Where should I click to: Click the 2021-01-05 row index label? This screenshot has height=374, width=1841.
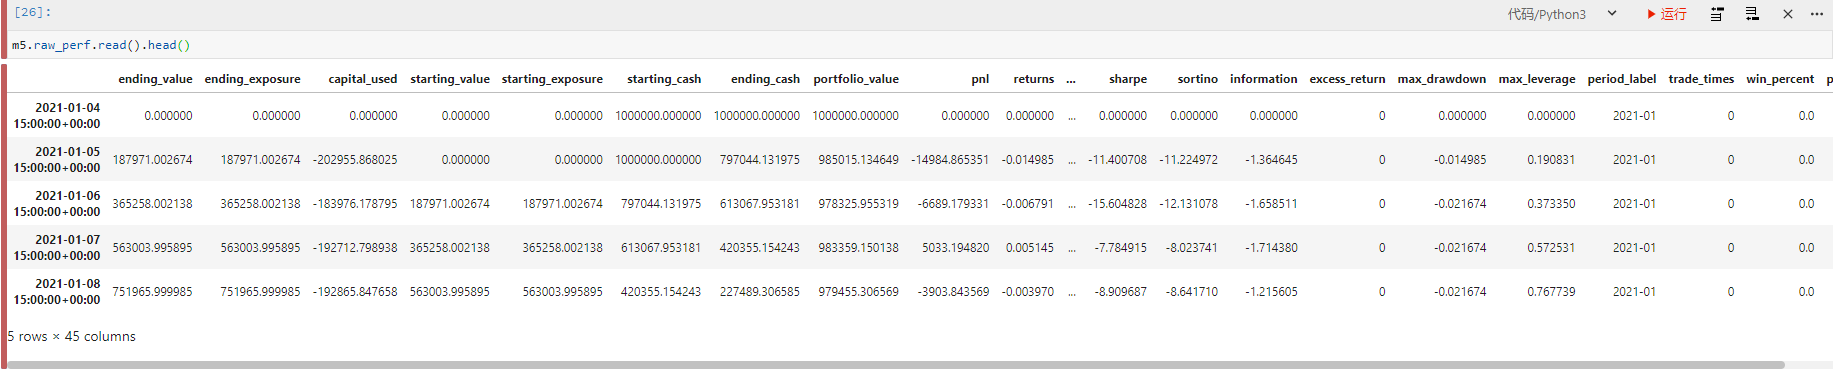(57, 160)
